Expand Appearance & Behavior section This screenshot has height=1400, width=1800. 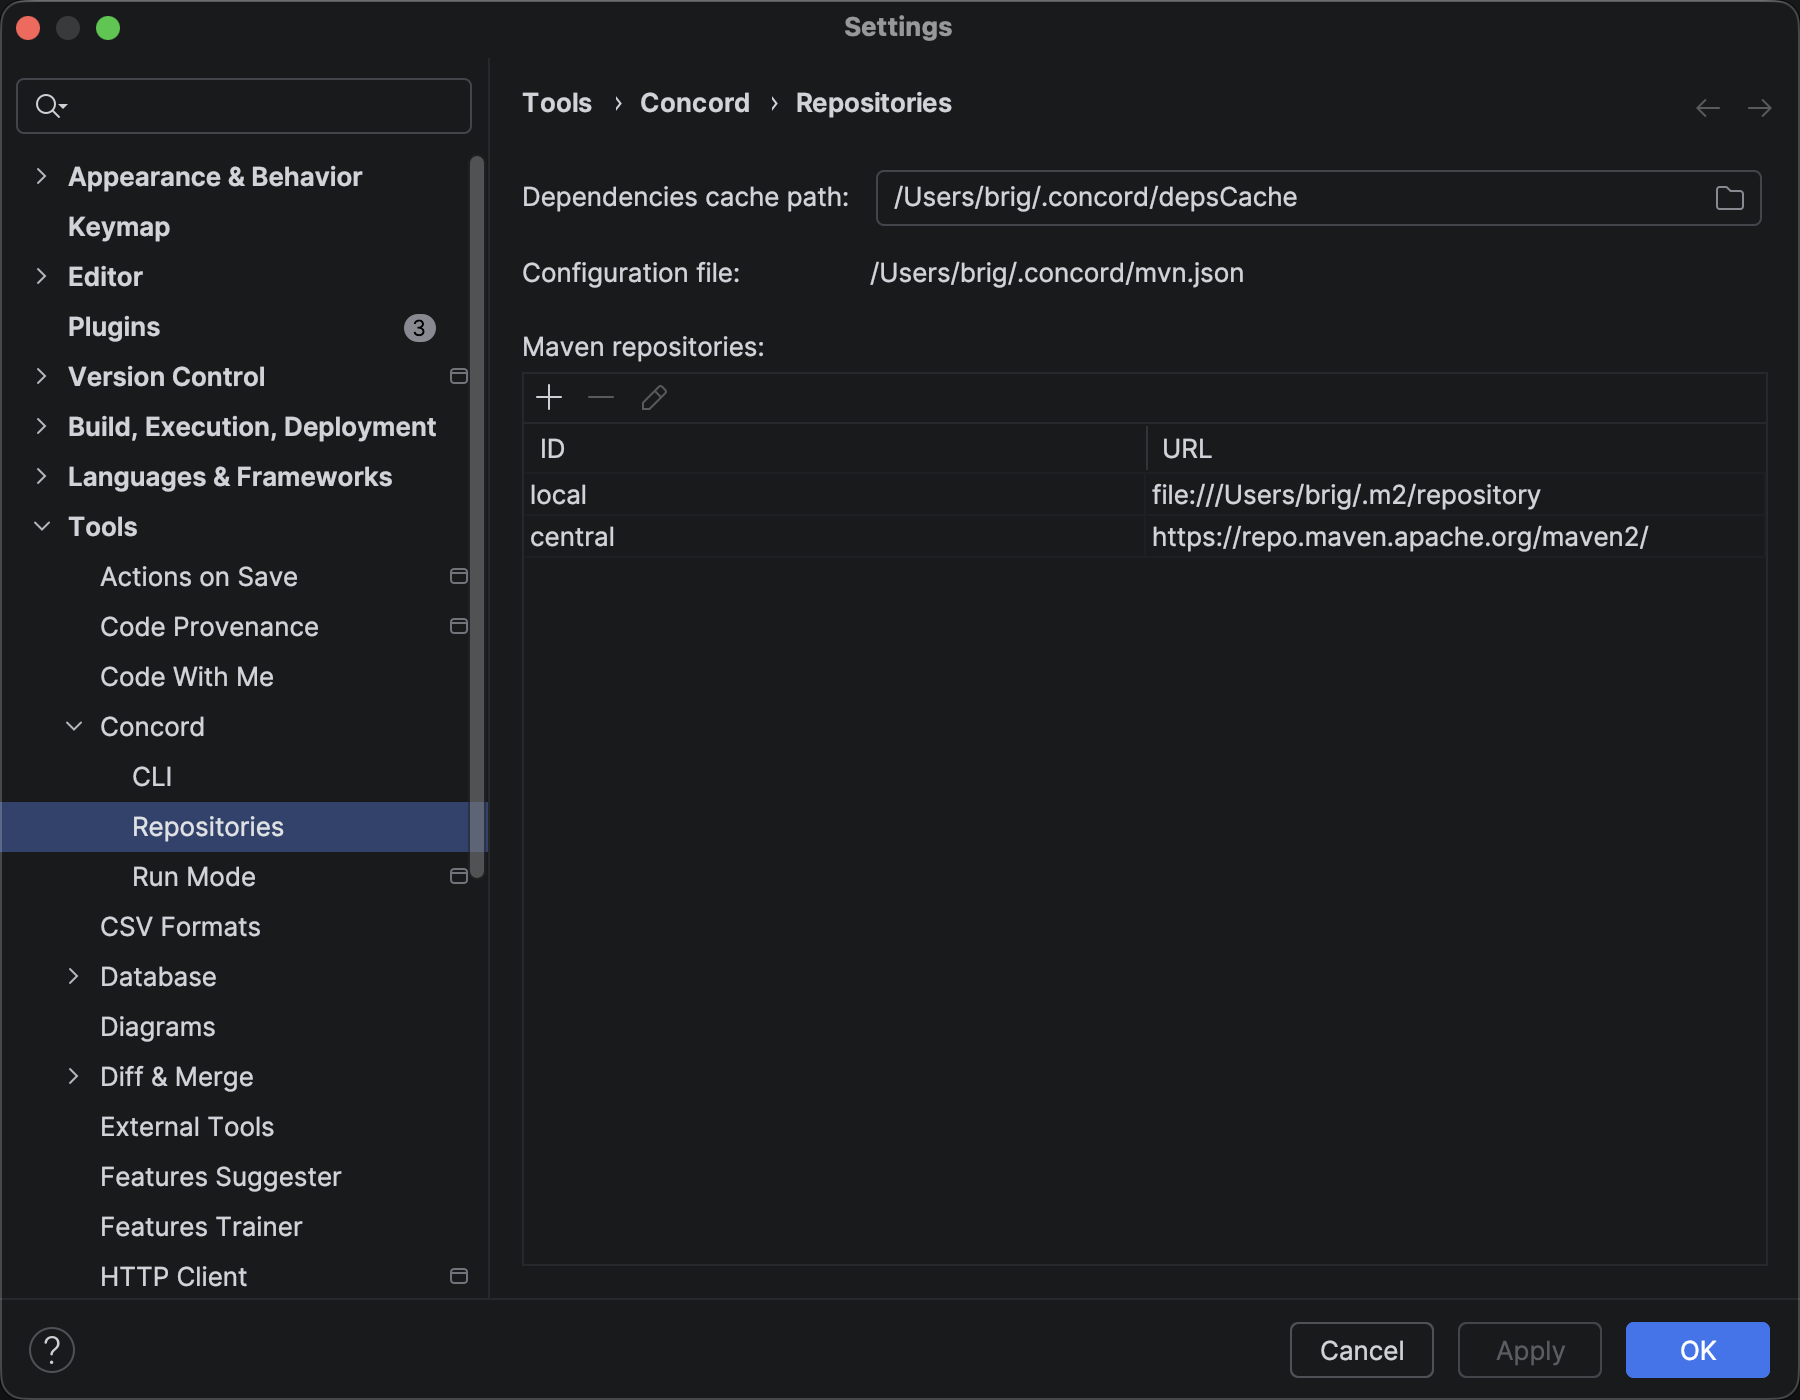click(41, 177)
